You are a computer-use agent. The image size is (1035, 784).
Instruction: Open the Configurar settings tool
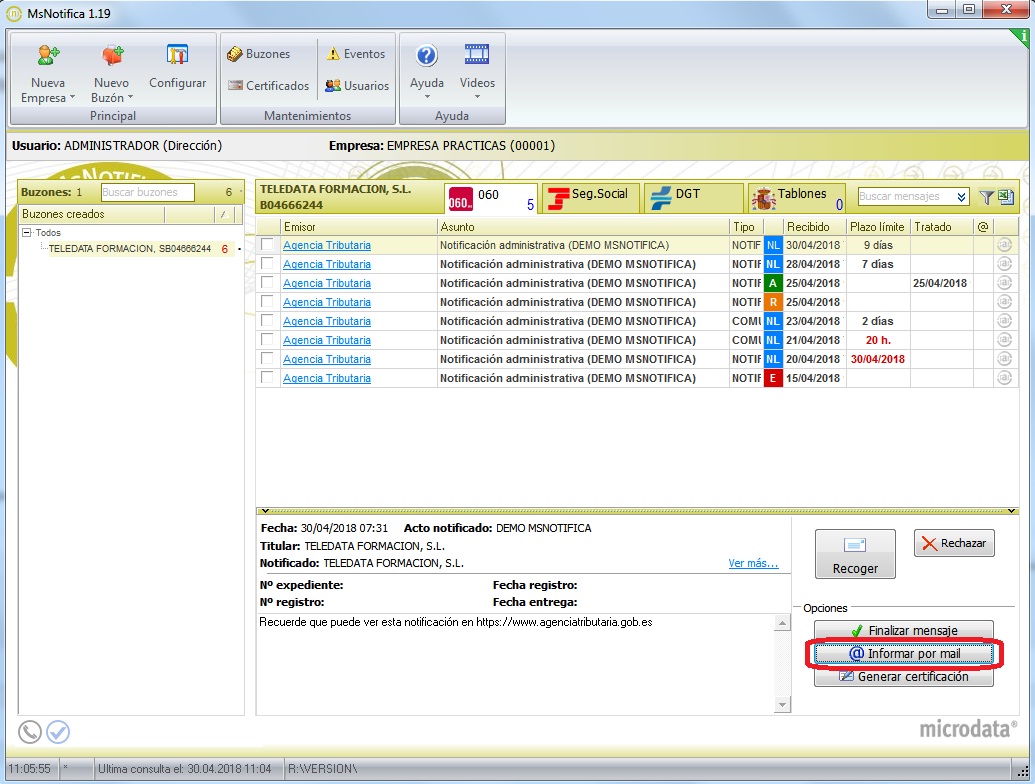(x=177, y=66)
